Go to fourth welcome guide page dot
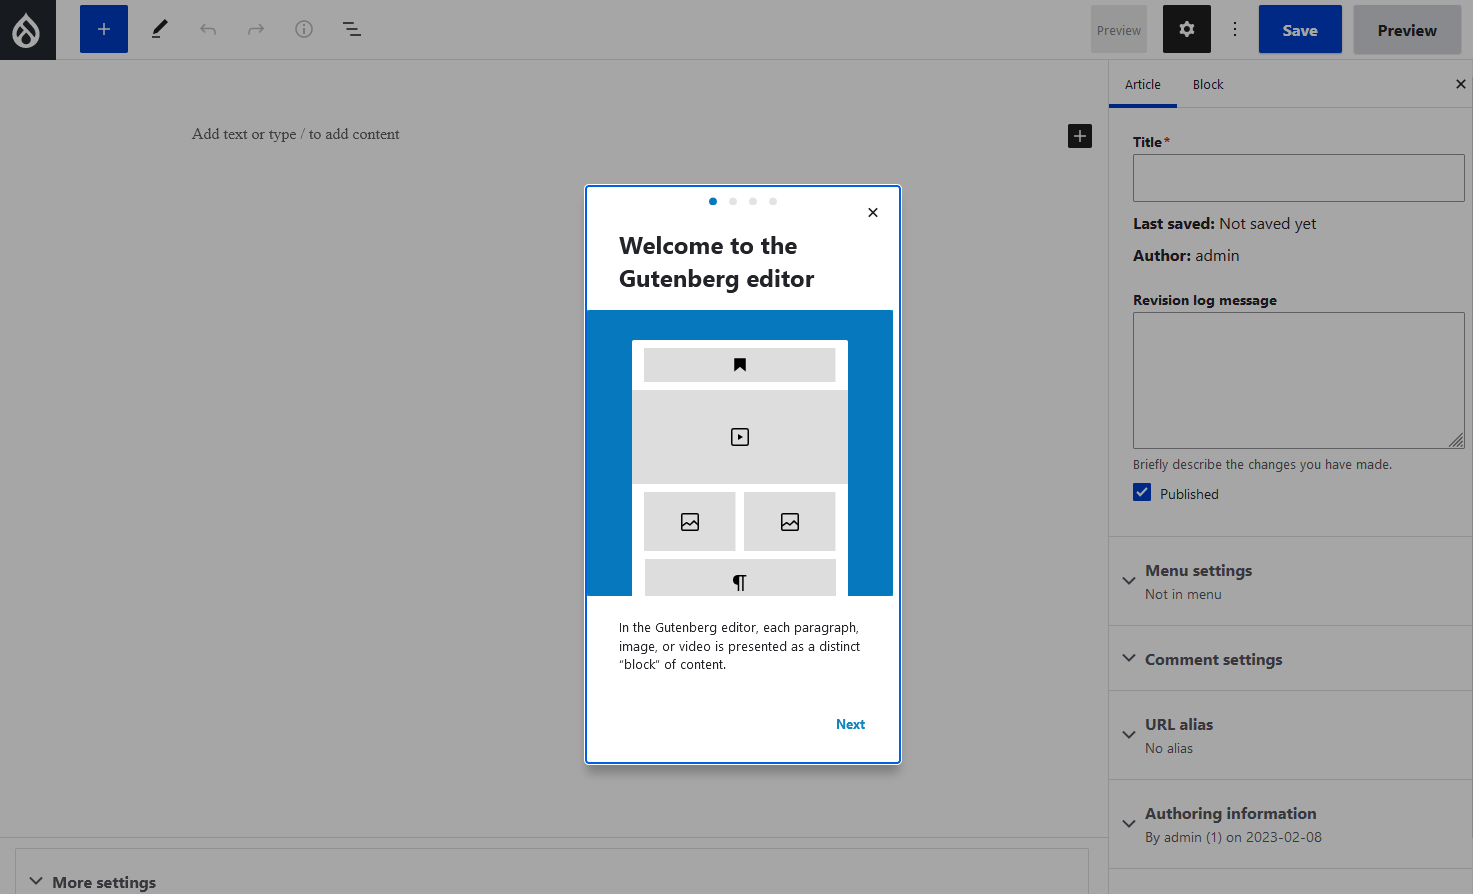The height and width of the screenshot is (894, 1473). [x=773, y=201]
